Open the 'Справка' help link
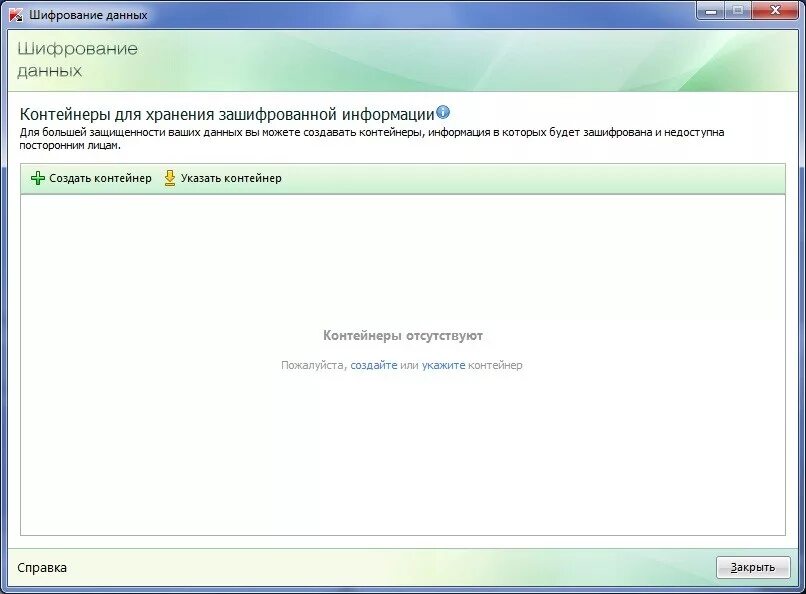This screenshot has height=594, width=806. [42, 568]
